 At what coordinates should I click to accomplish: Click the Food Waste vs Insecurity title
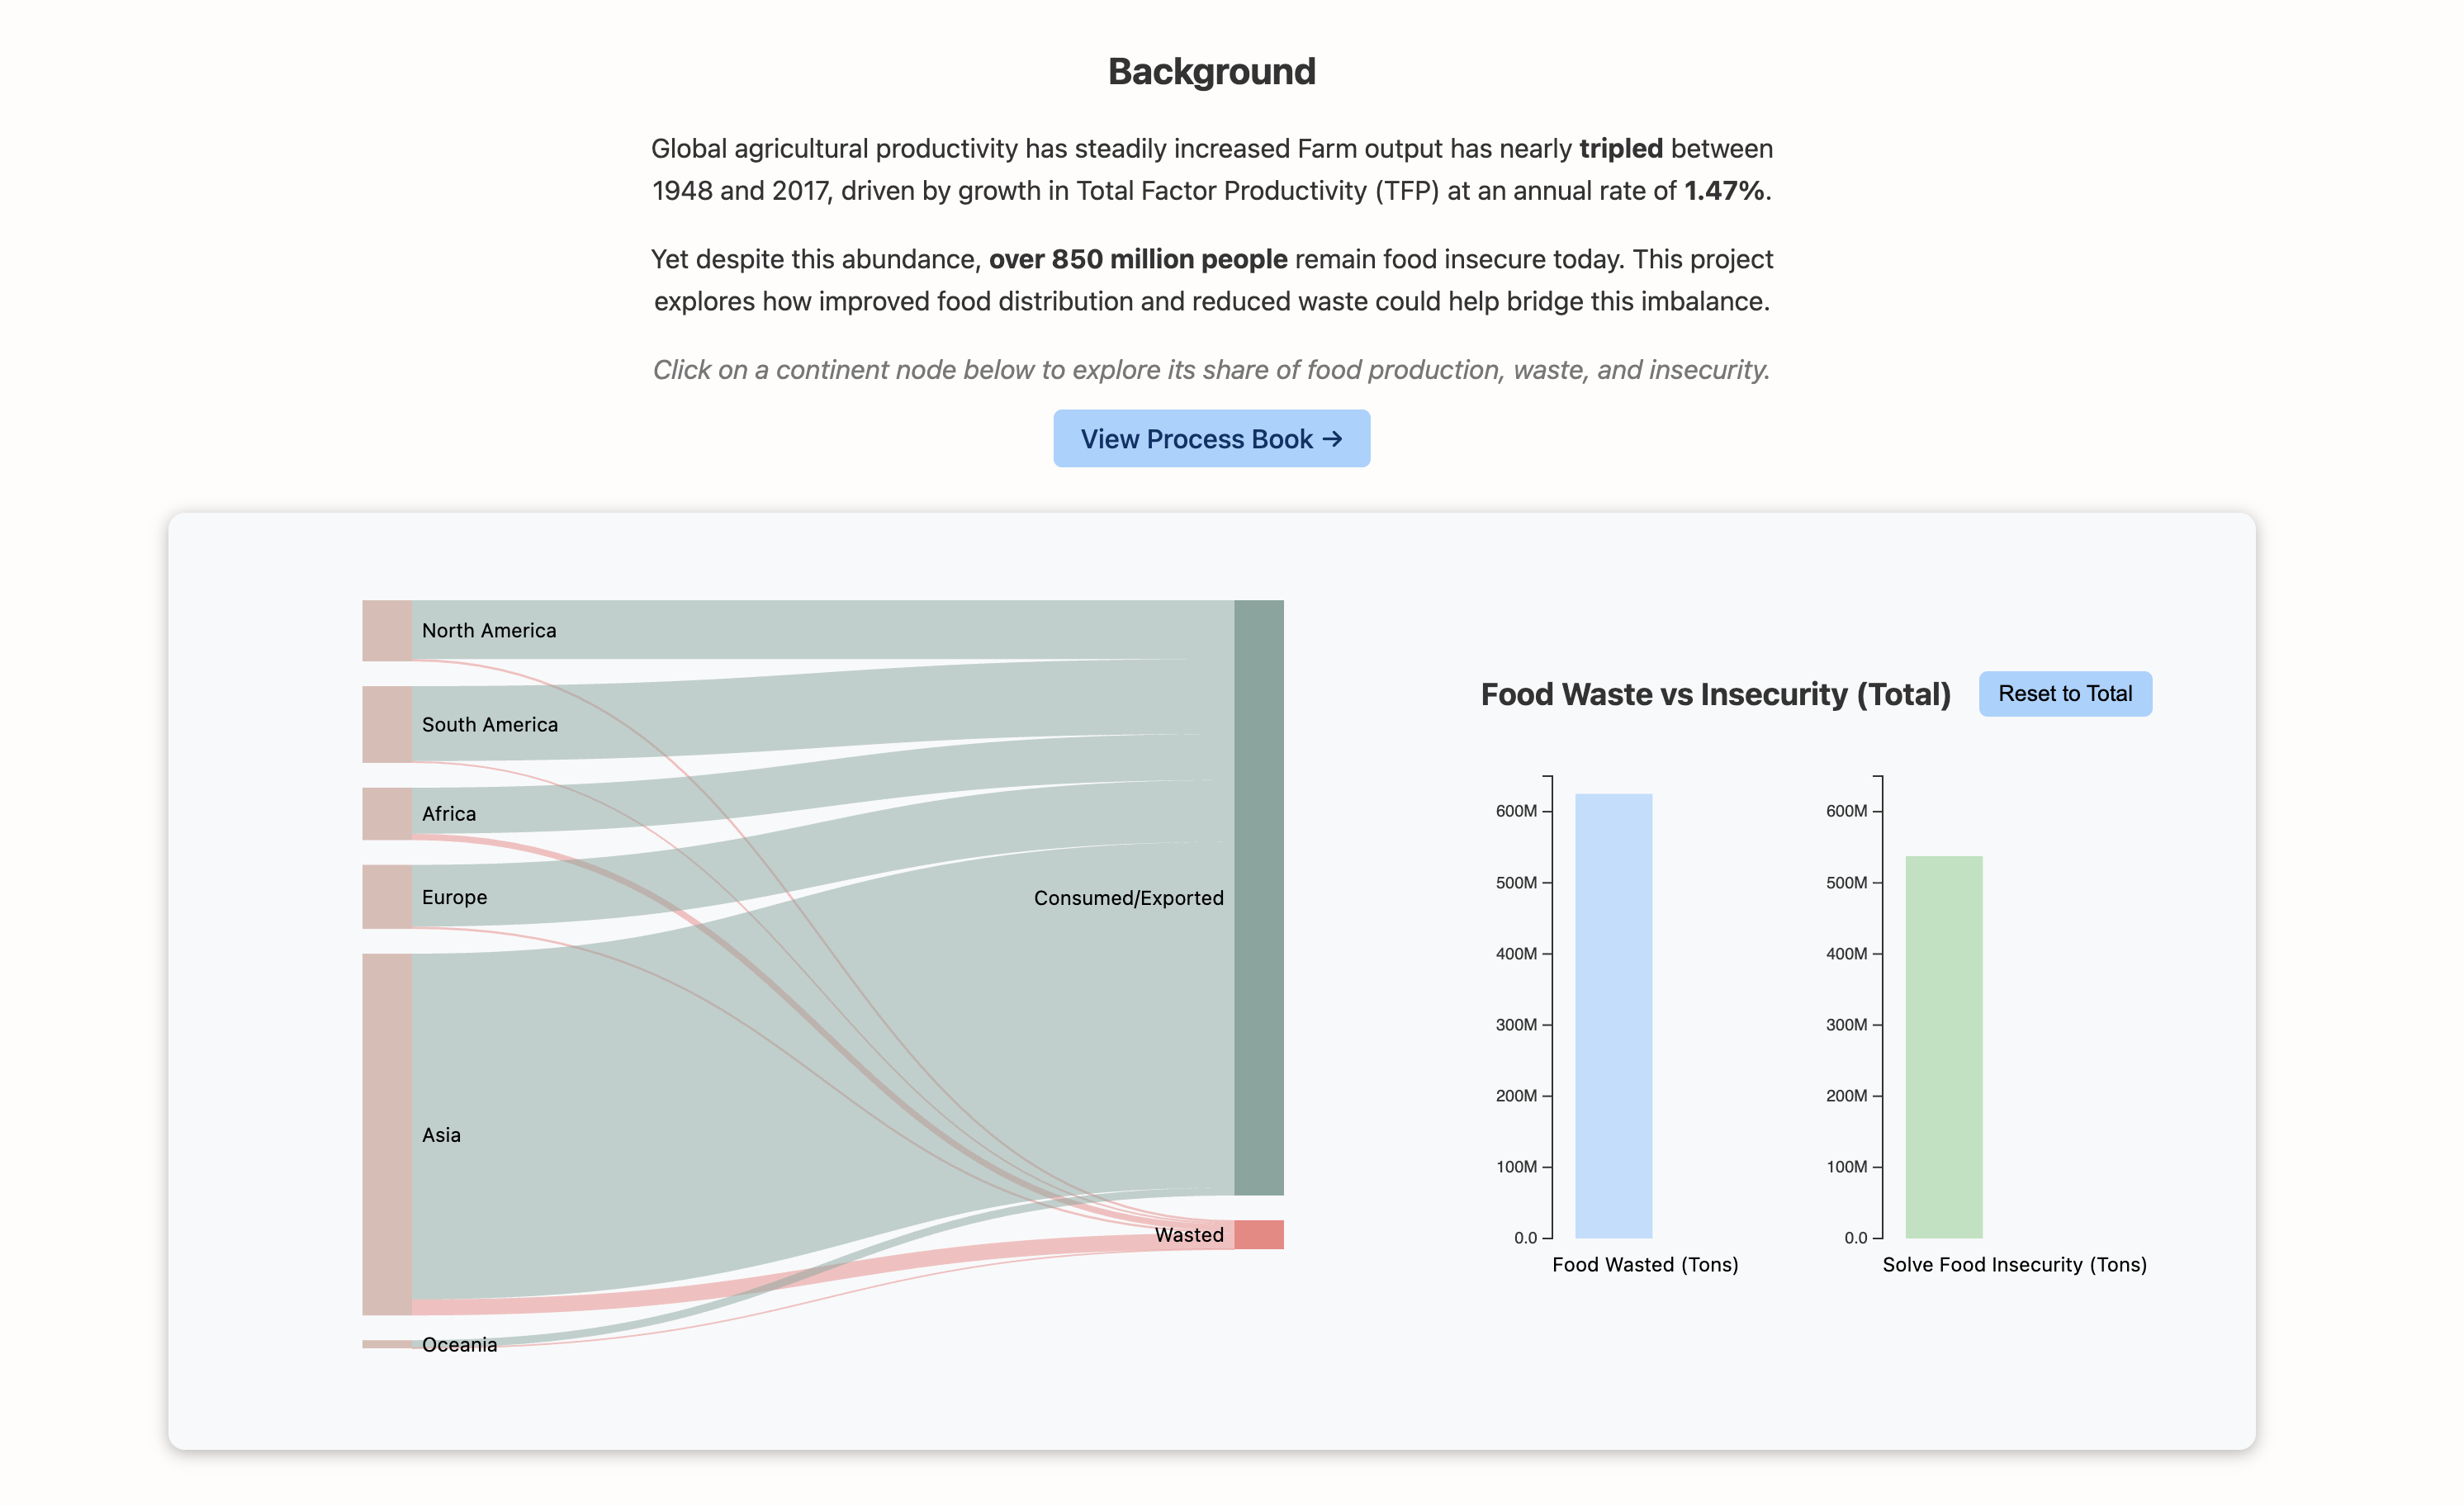pyautogui.click(x=1715, y=694)
